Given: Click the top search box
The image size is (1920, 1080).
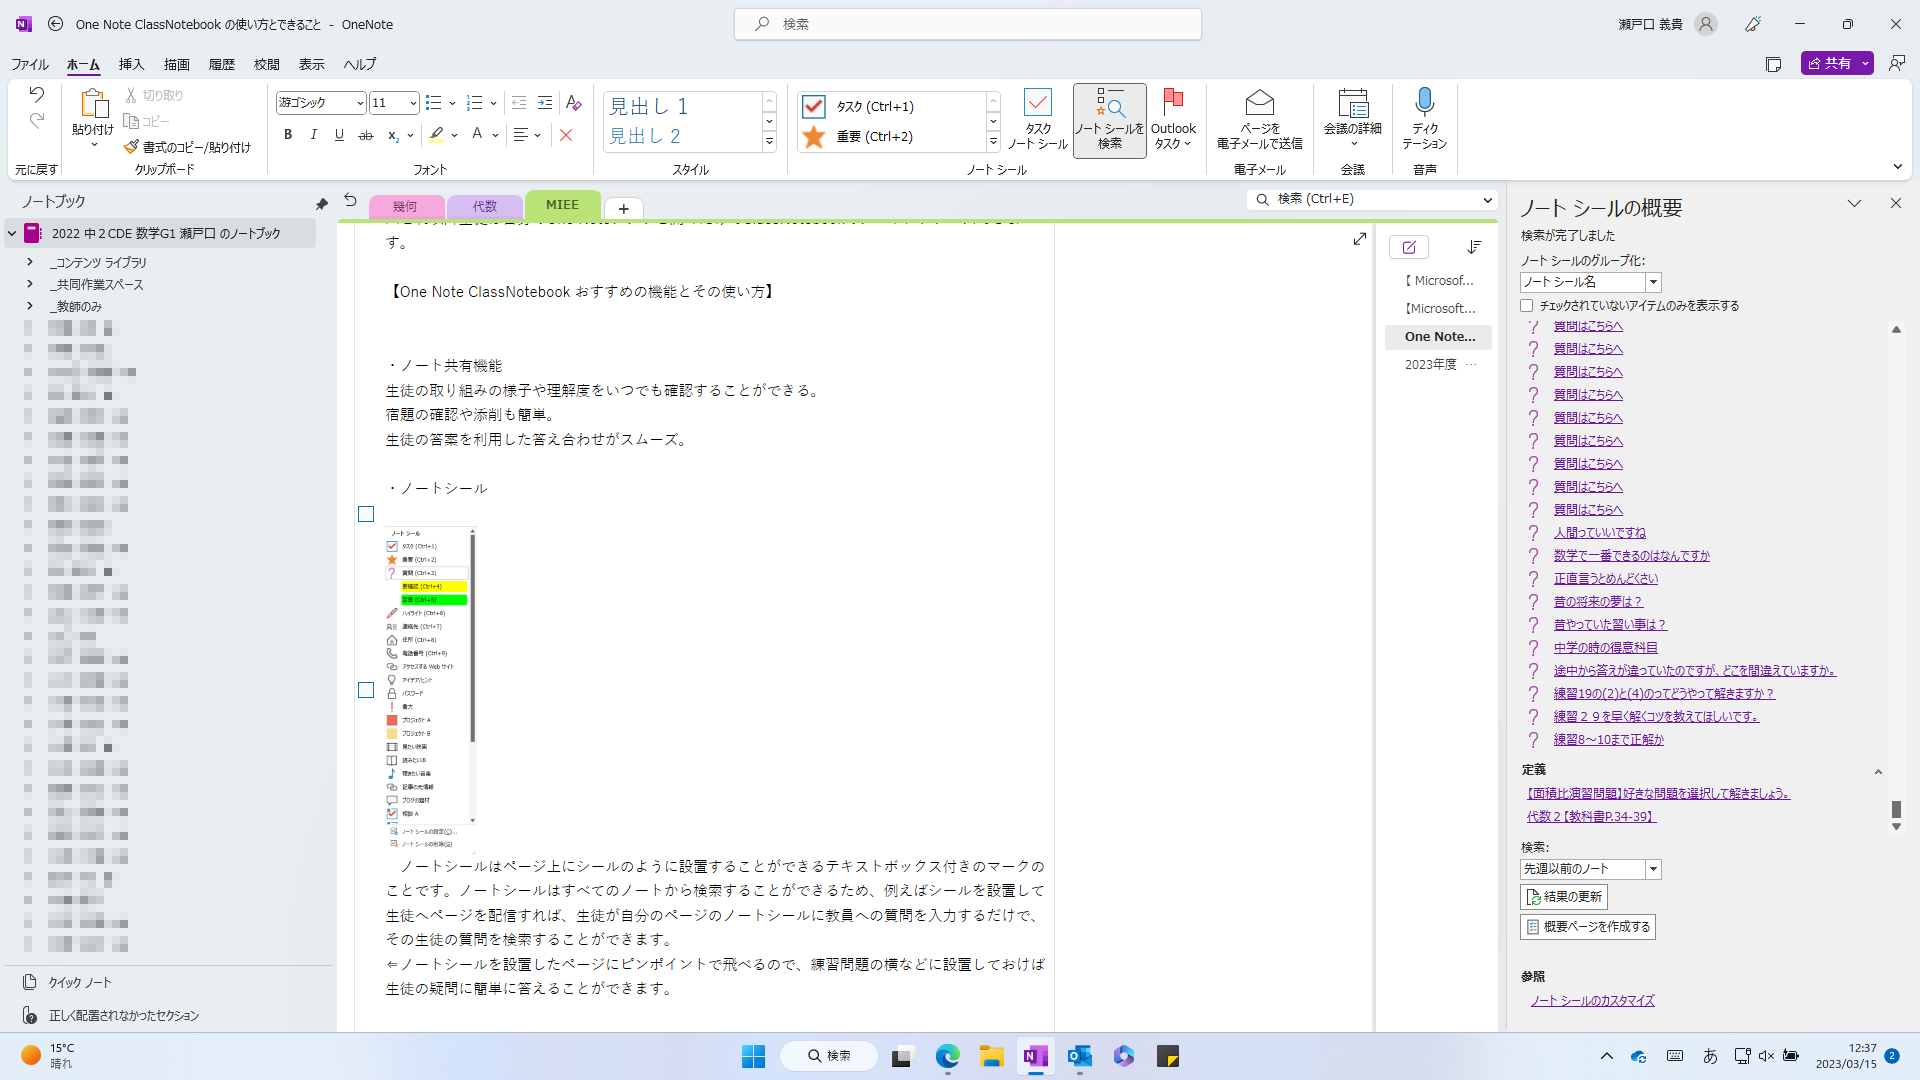Looking at the screenshot, I should (x=966, y=24).
